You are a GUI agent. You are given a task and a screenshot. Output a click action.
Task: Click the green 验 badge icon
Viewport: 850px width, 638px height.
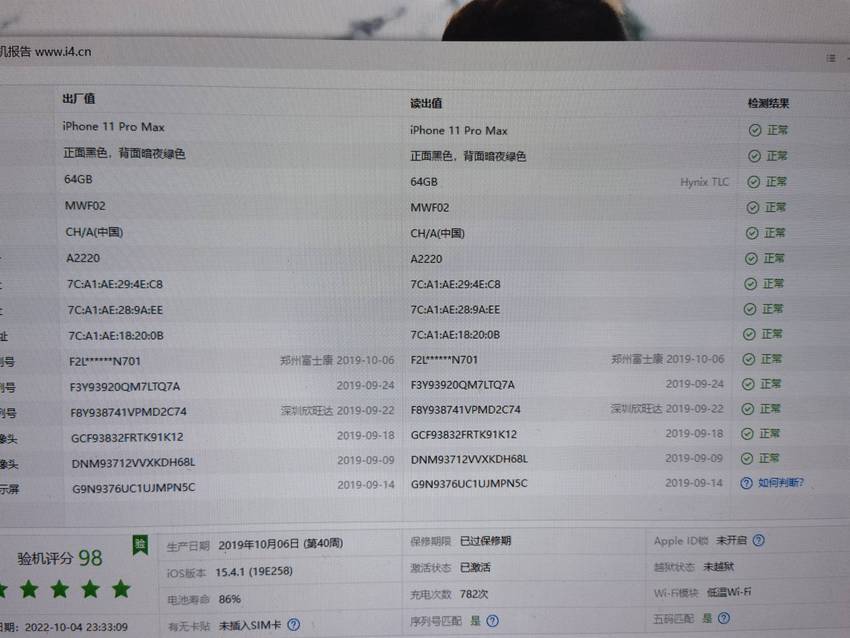(140, 545)
